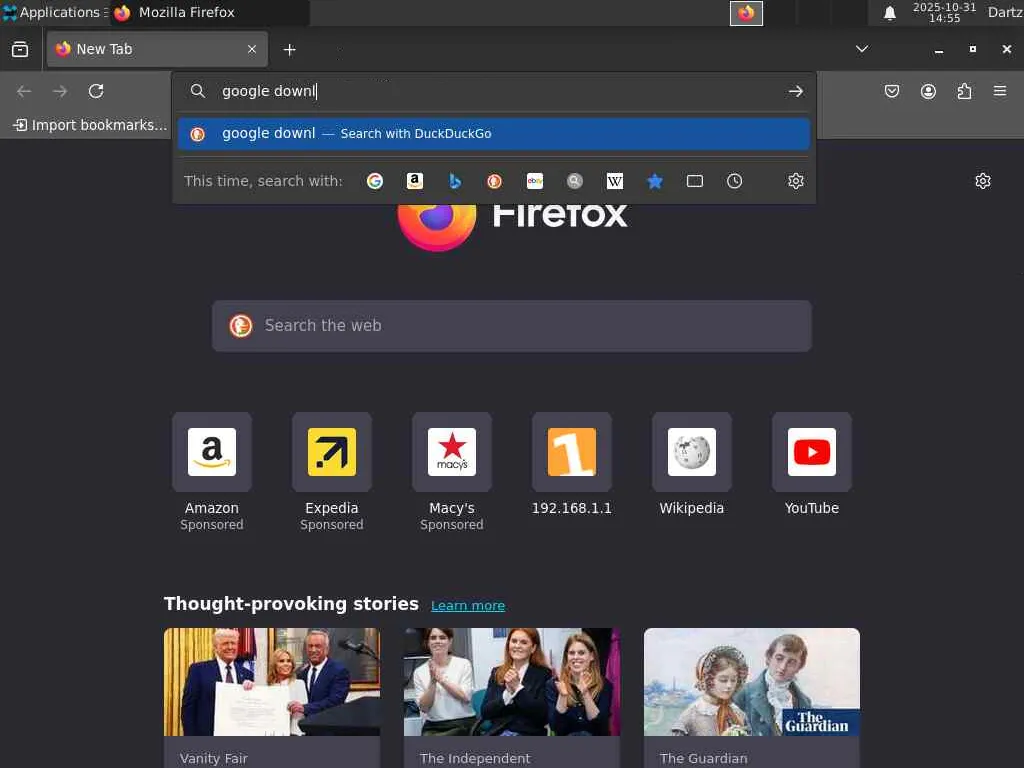Open a new tab with the plus button
Image resolution: width=1024 pixels, height=768 pixels.
pos(289,50)
